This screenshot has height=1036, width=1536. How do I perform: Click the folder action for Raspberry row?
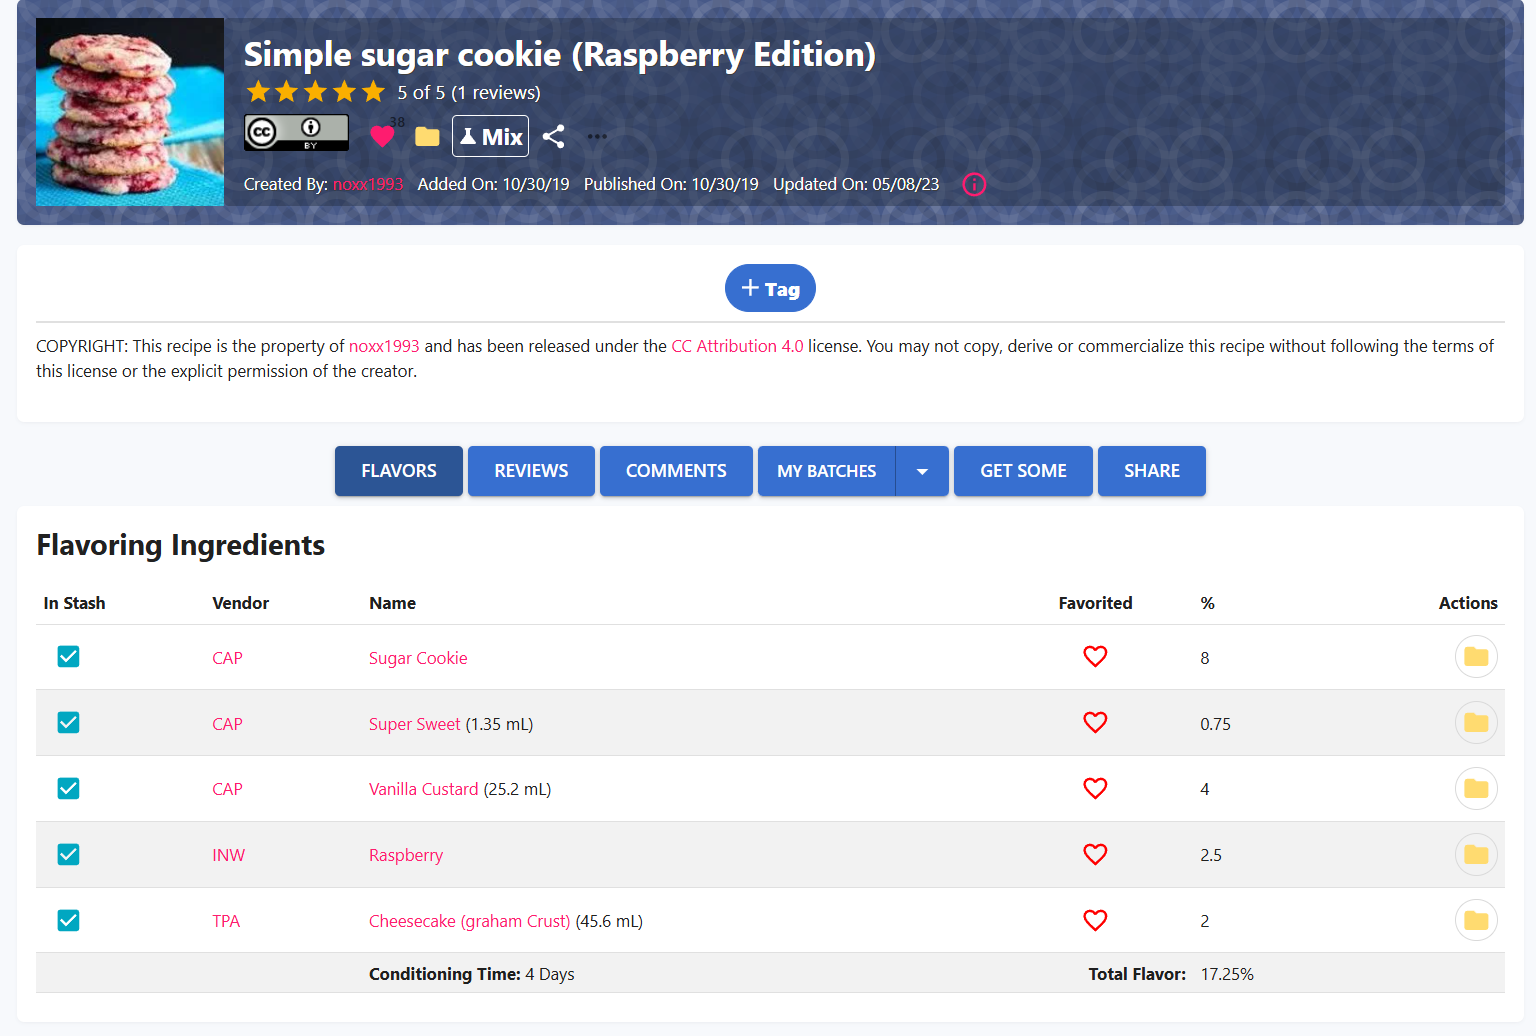(x=1475, y=855)
